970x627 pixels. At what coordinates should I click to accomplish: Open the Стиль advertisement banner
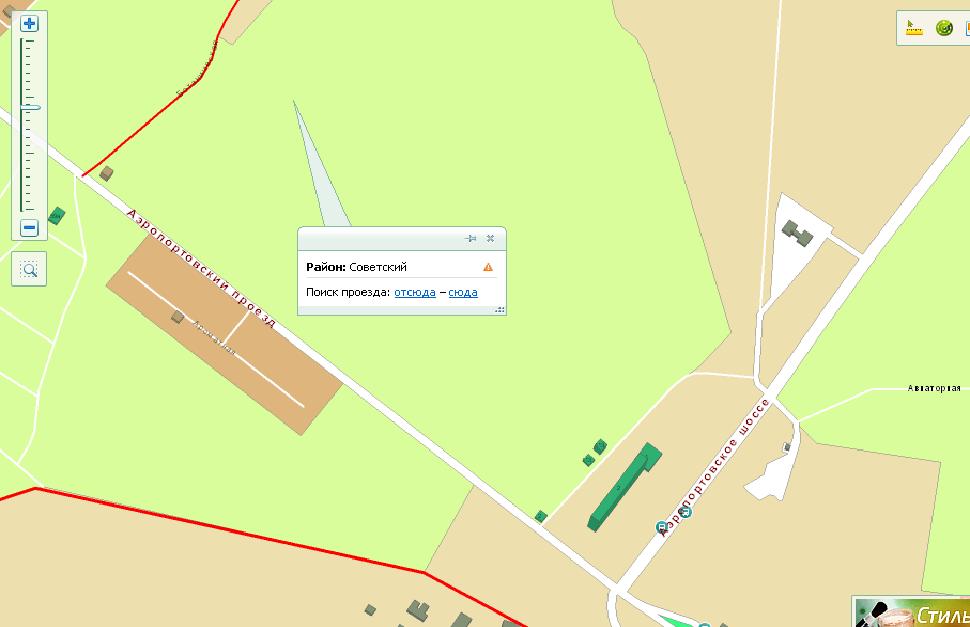click(x=911, y=612)
